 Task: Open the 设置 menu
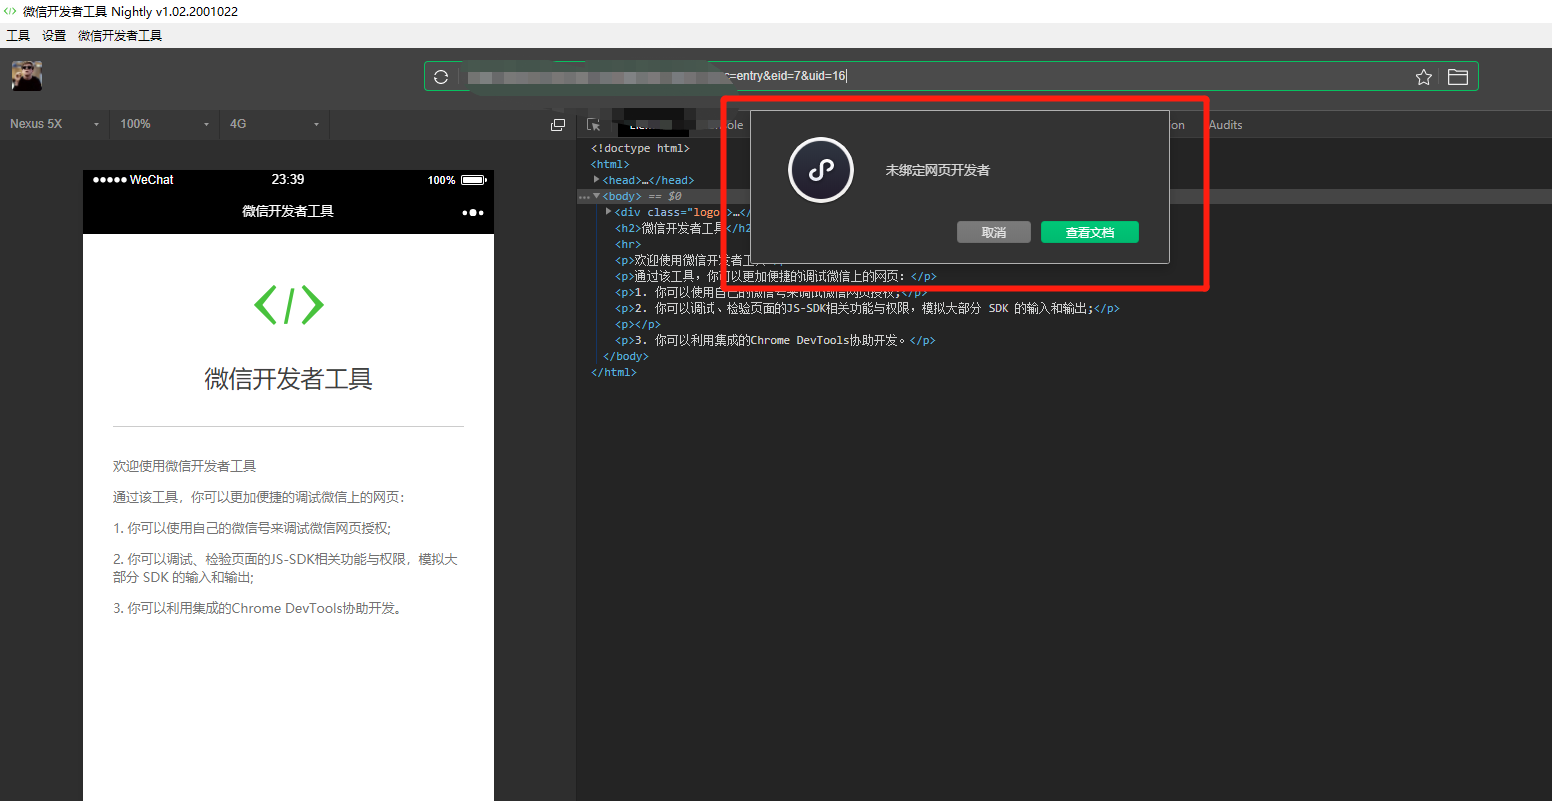[x=54, y=36]
